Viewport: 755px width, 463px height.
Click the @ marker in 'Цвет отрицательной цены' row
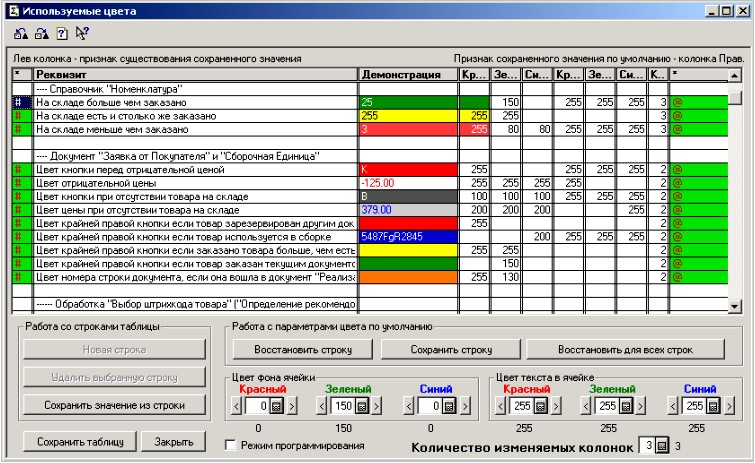click(675, 182)
